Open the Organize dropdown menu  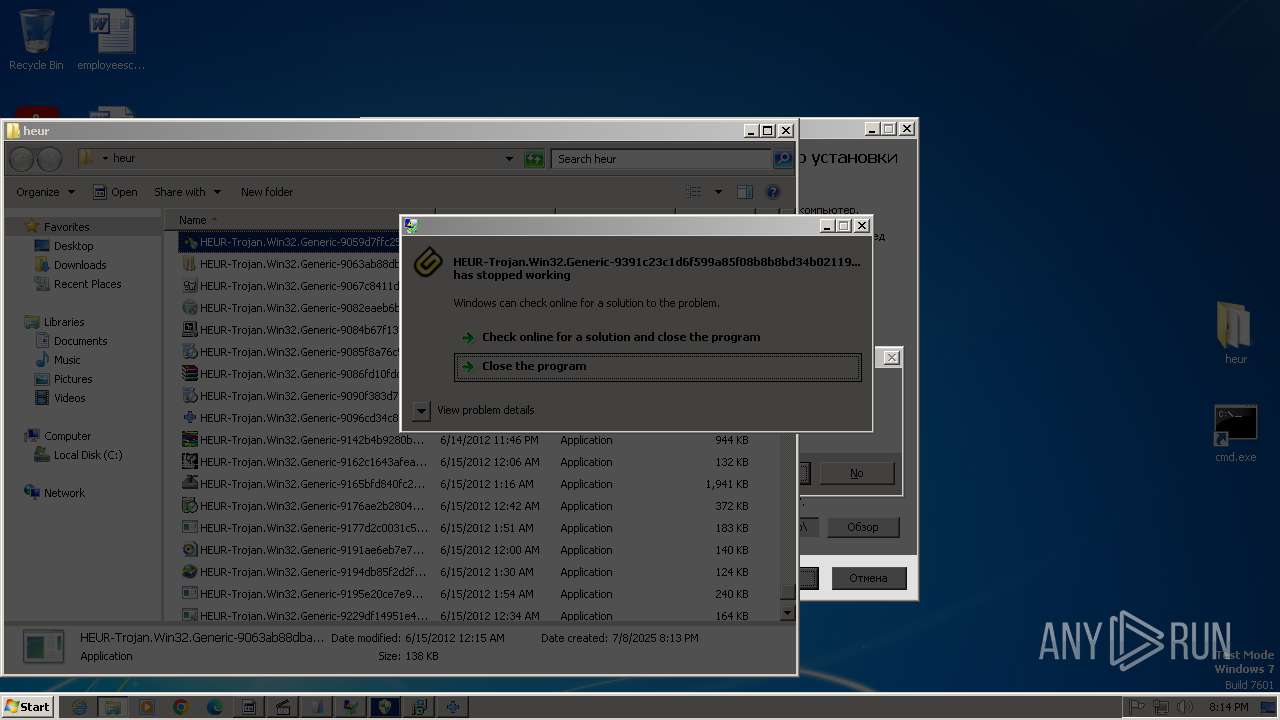click(45, 192)
